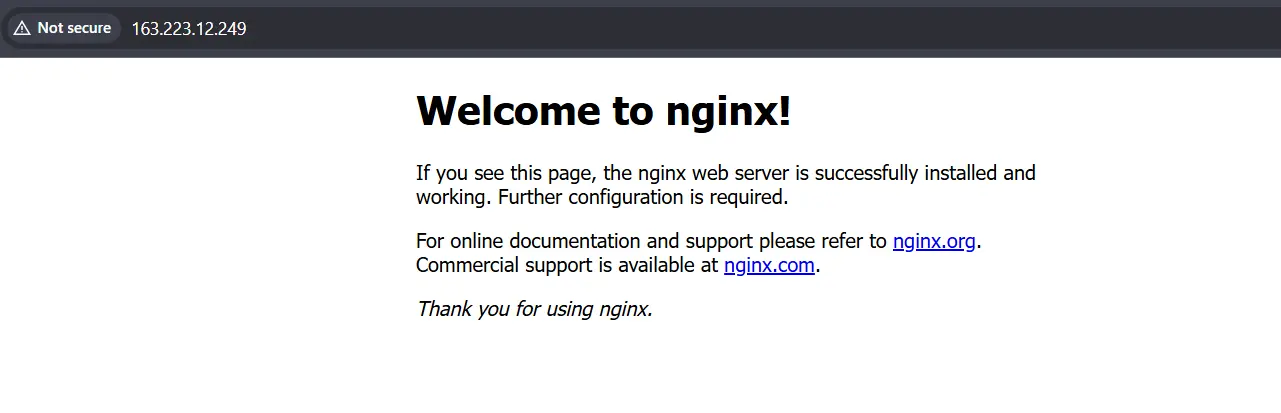
Task: Follow the nginx.com commercial support link
Action: point(769,265)
